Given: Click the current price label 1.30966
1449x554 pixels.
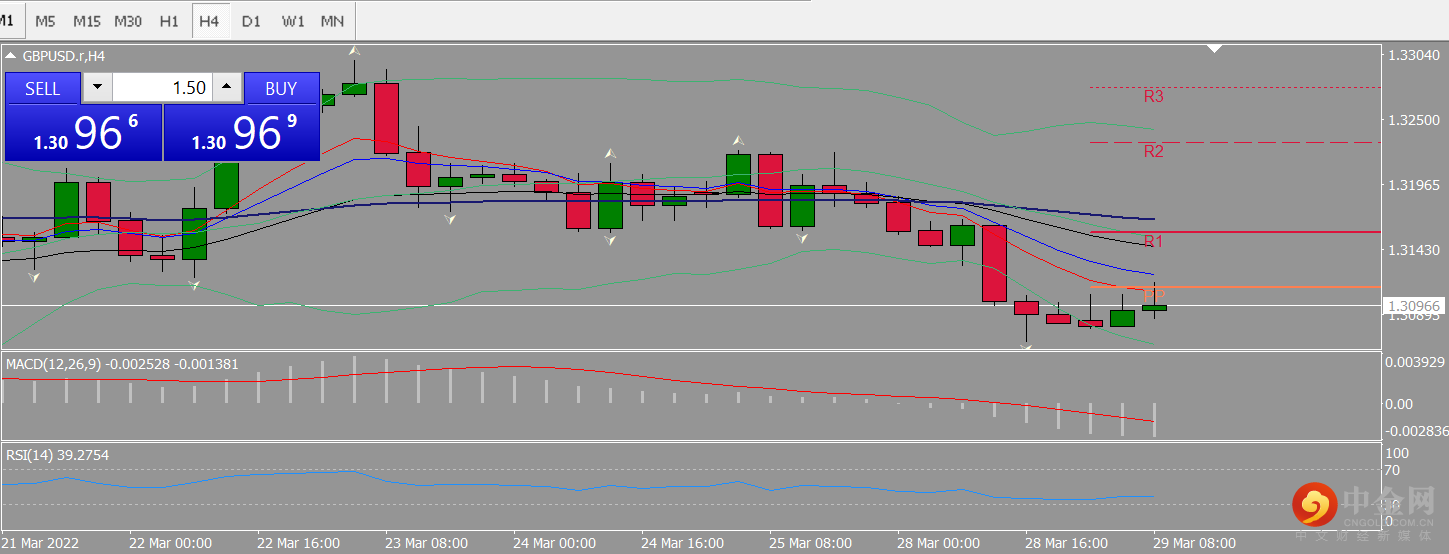Looking at the screenshot, I should [1413, 305].
